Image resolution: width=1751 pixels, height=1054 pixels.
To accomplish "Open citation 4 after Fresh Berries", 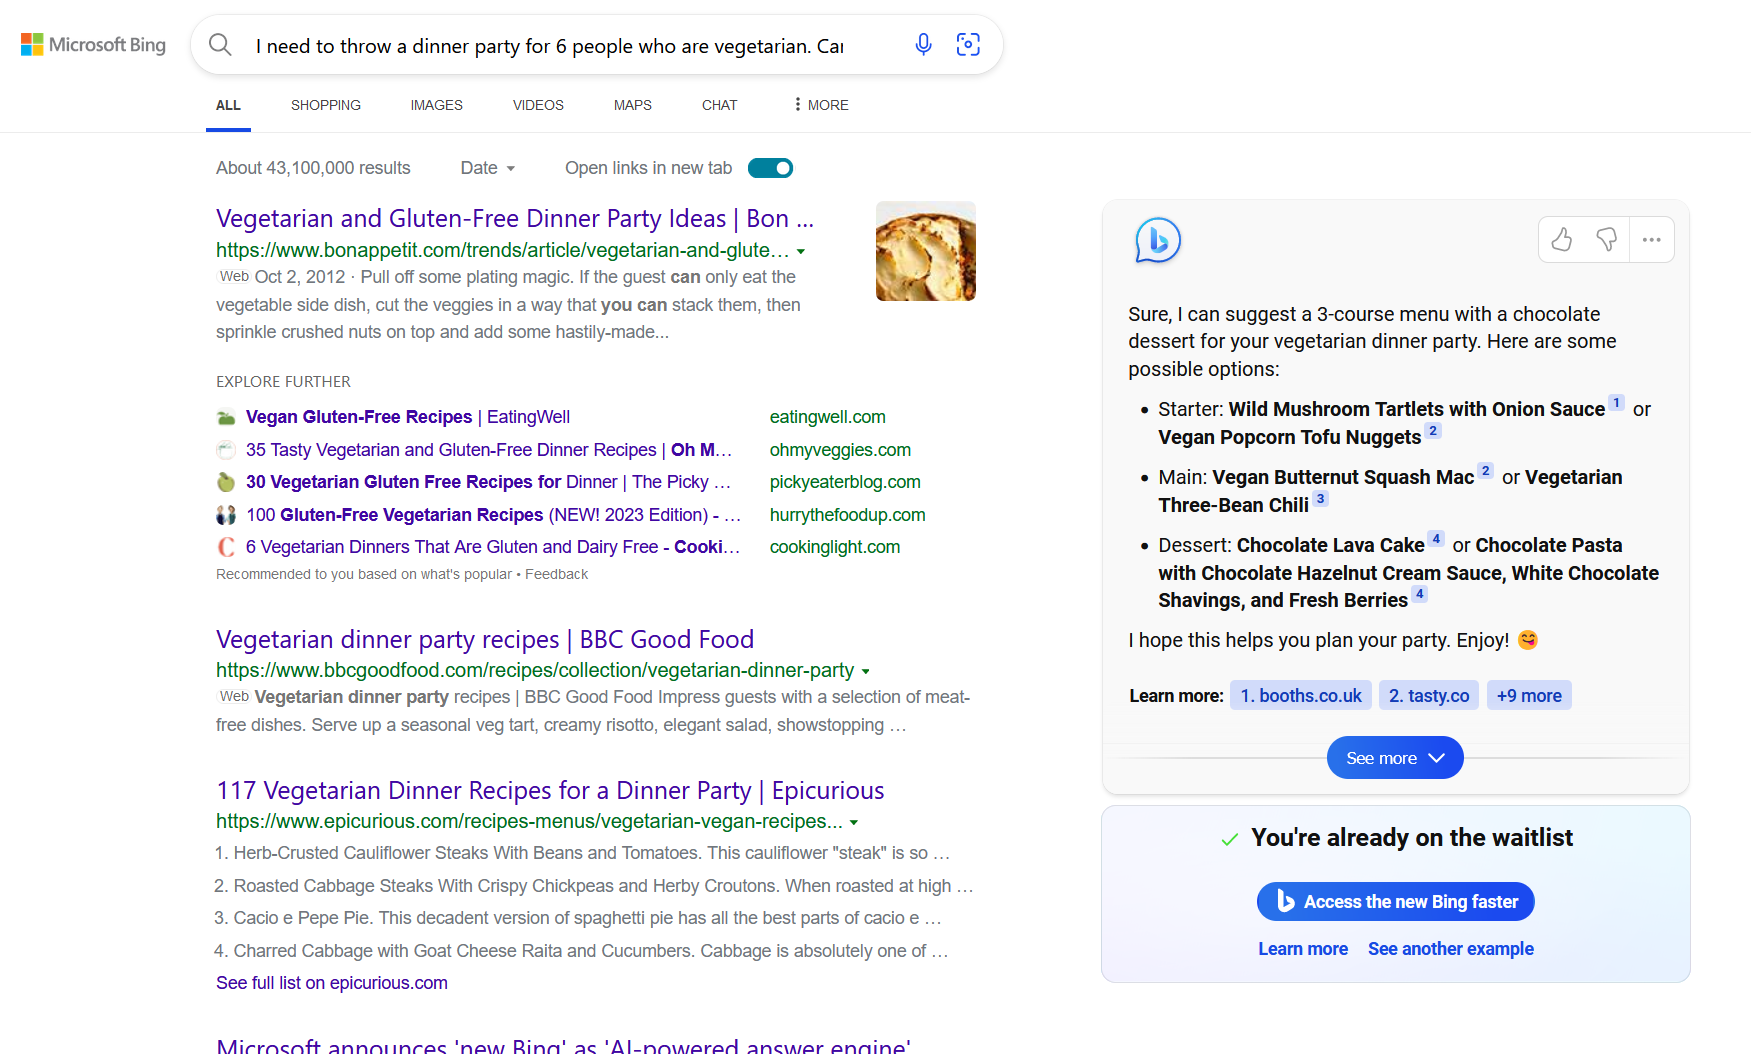I will (1419, 594).
